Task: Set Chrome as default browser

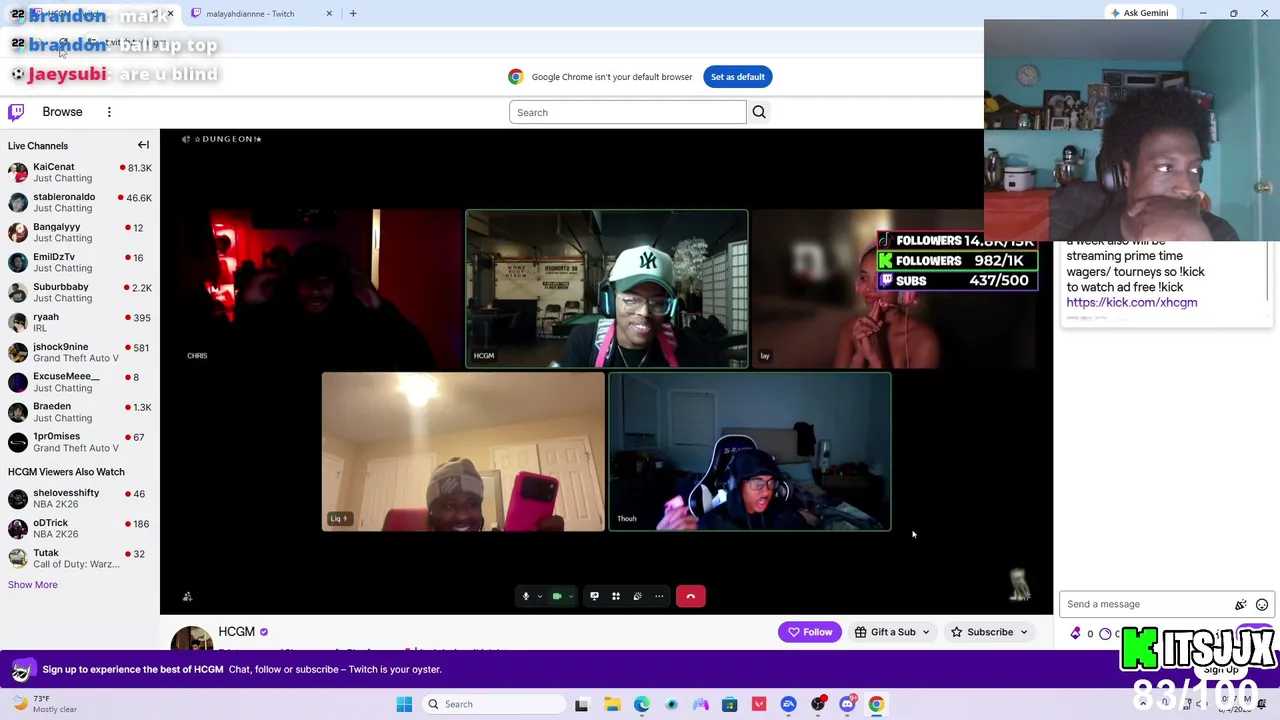Action: [737, 77]
